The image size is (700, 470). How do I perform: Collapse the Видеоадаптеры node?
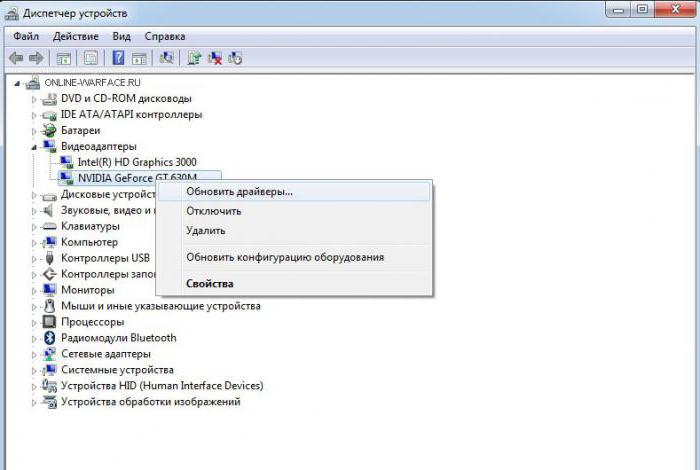34,147
